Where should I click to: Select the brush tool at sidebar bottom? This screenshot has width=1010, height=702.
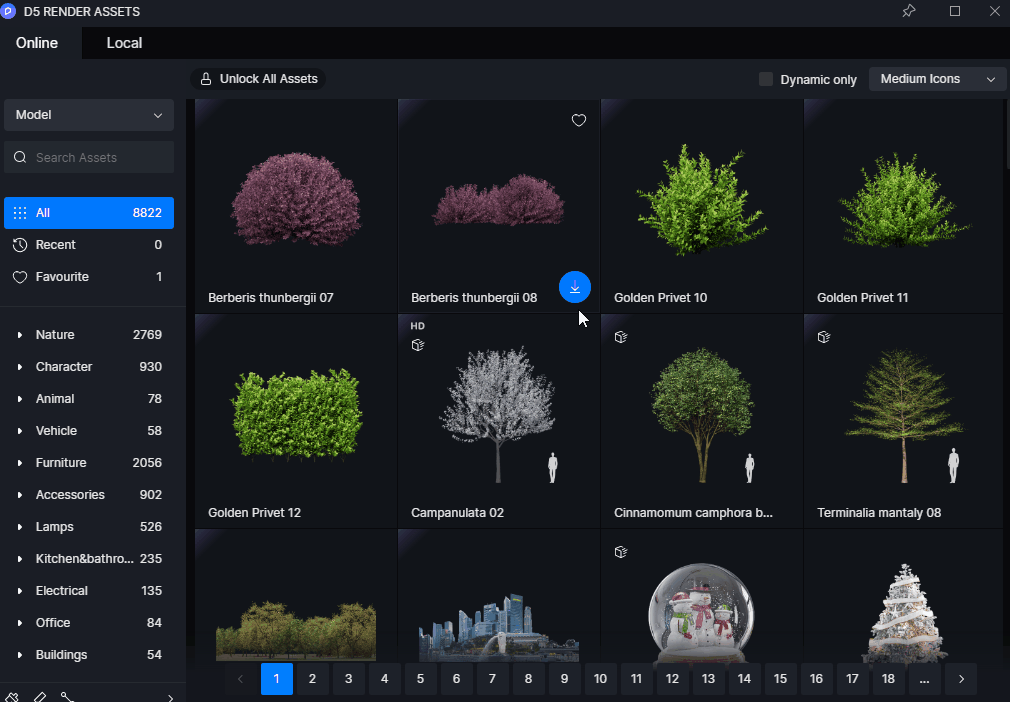(x=12, y=697)
